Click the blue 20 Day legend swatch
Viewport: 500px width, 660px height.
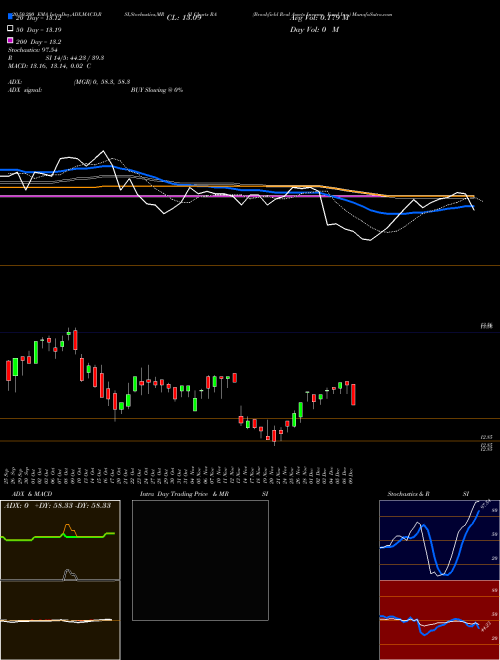pos(10,17)
